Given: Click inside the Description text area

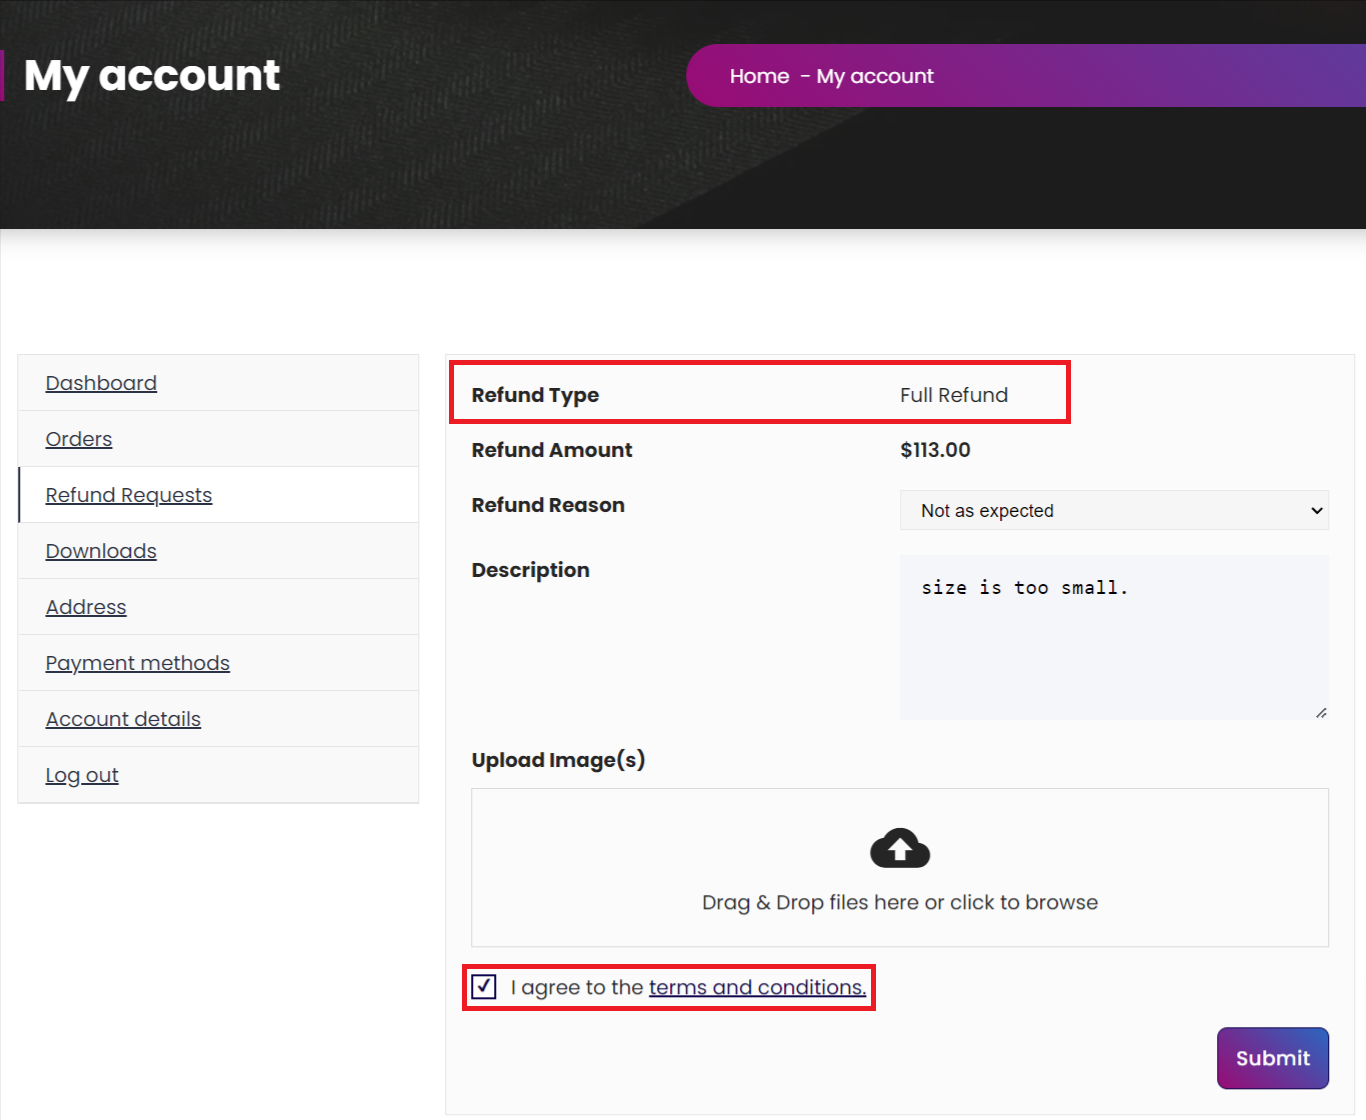Looking at the screenshot, I should (1113, 638).
